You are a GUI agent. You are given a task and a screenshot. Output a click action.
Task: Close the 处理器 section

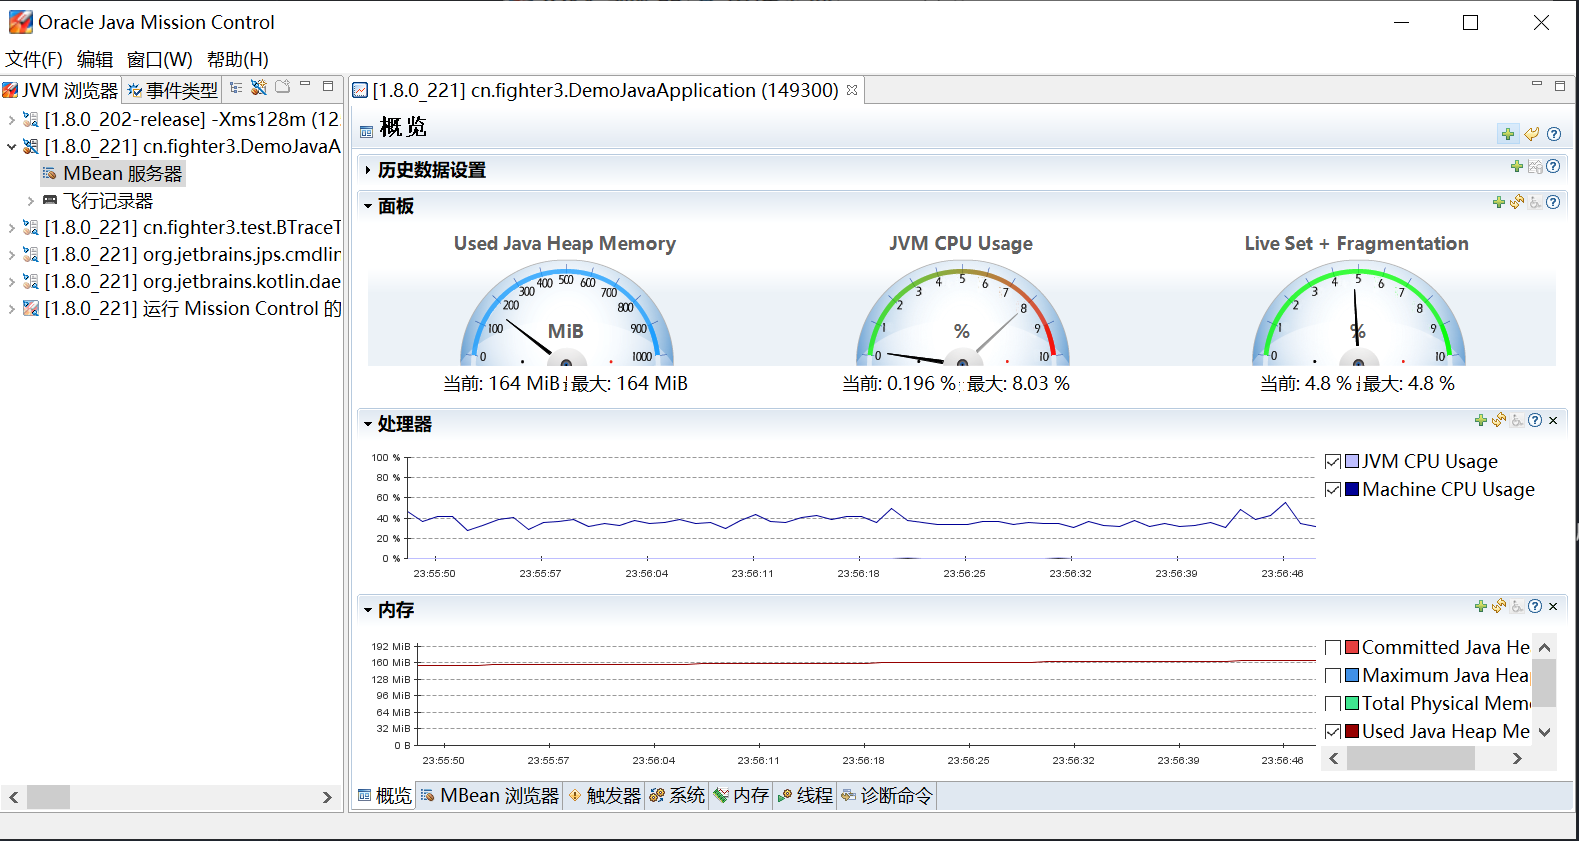coord(1553,421)
